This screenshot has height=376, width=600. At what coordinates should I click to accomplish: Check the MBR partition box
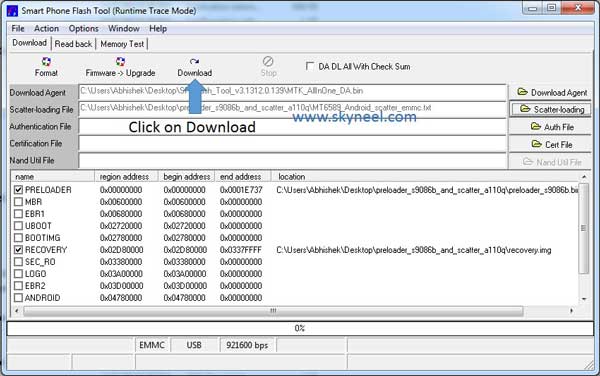tap(18, 202)
